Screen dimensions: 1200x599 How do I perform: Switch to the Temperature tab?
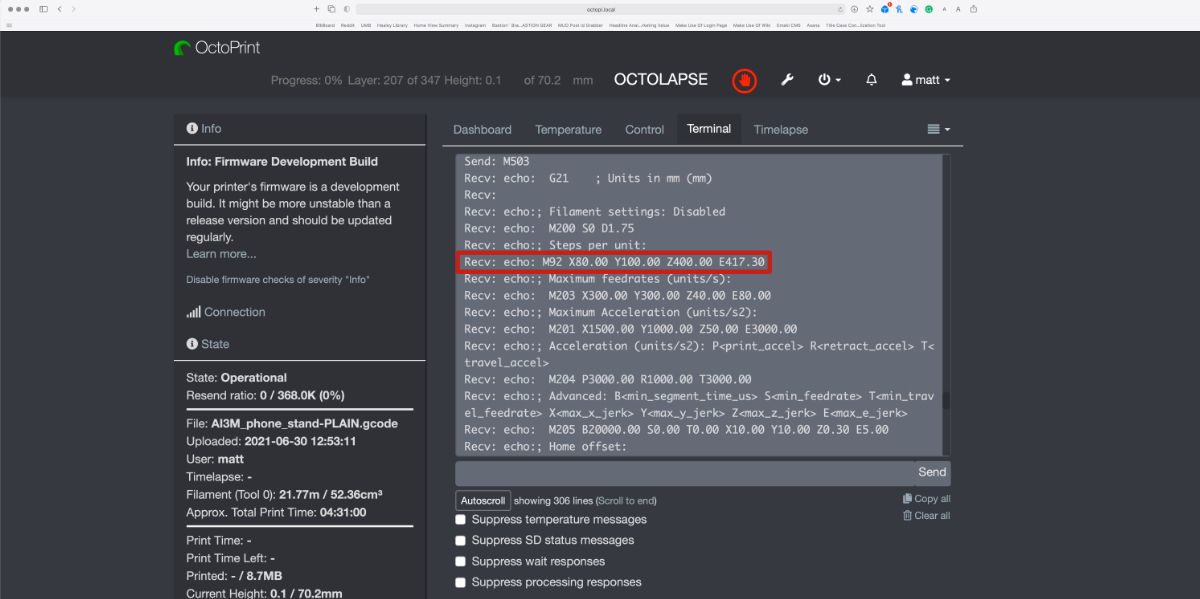tap(568, 130)
